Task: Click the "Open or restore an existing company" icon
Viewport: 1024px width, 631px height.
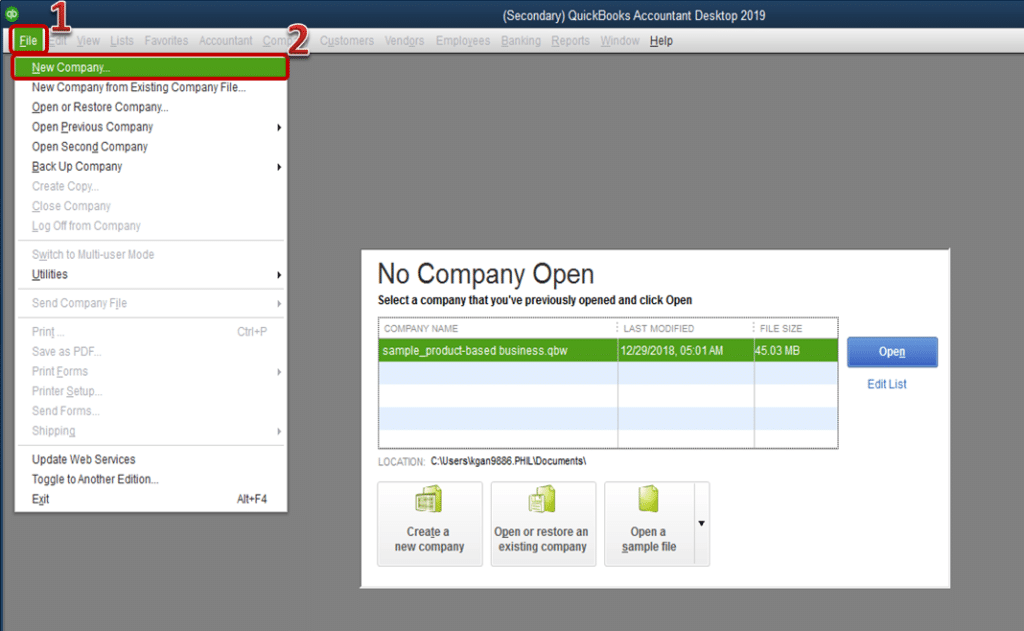Action: (x=543, y=522)
